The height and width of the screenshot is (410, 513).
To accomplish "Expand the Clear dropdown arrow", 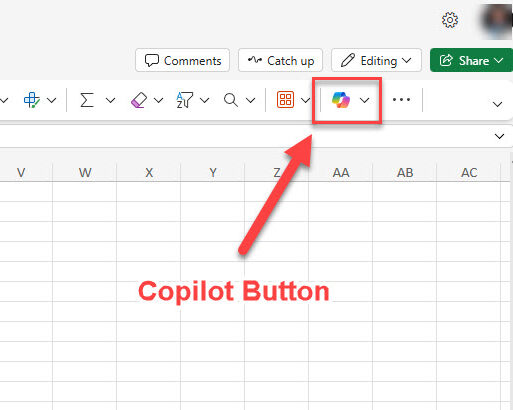I will click(x=159, y=100).
